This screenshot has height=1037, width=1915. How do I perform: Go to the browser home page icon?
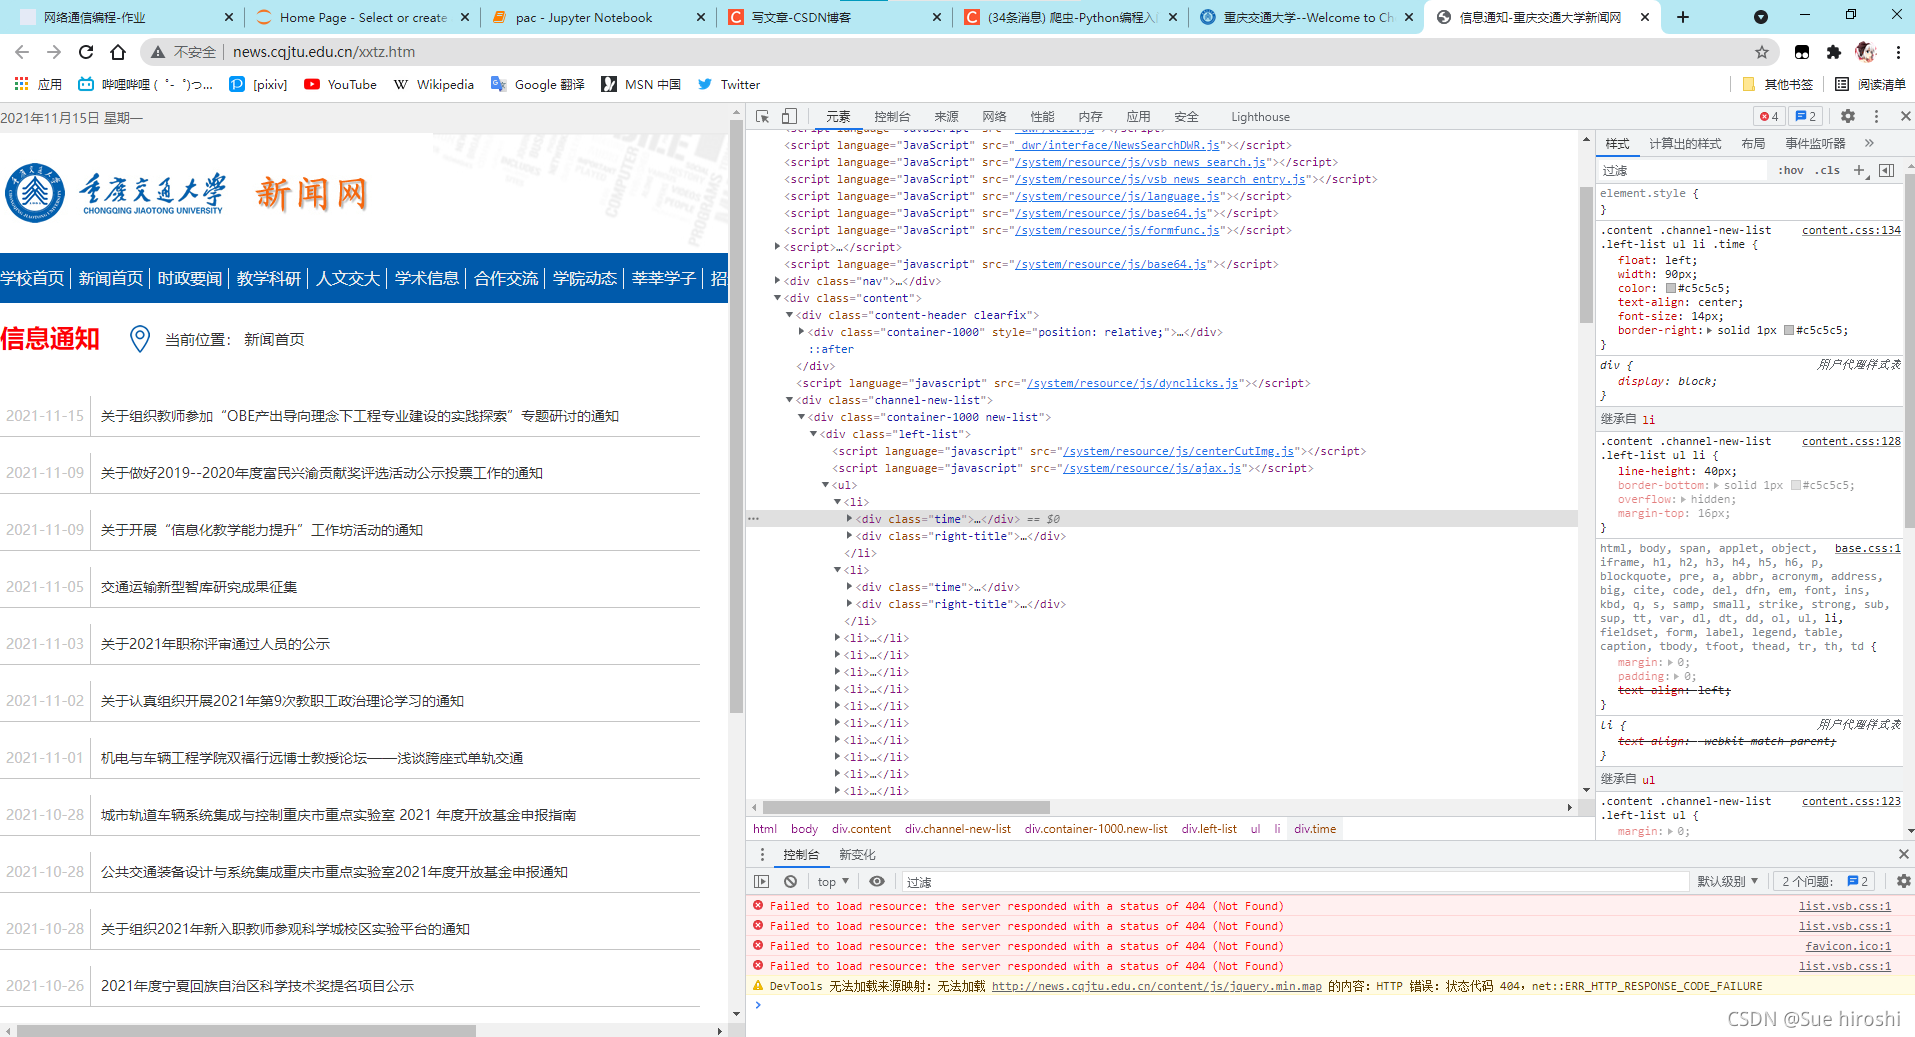click(118, 52)
